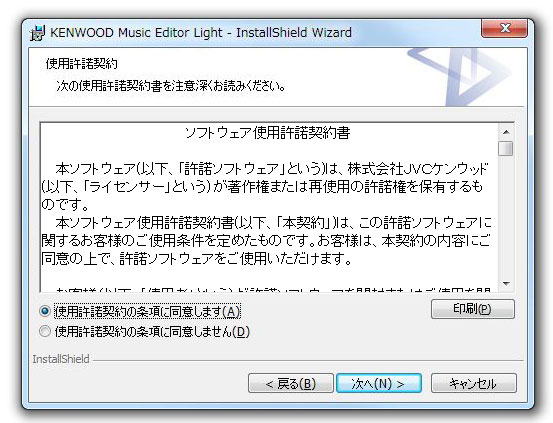Click the paragraph starting 本ソフトウェア使用許諾契約書(以下
Viewport: 553px width, 423px height.
coord(266,241)
